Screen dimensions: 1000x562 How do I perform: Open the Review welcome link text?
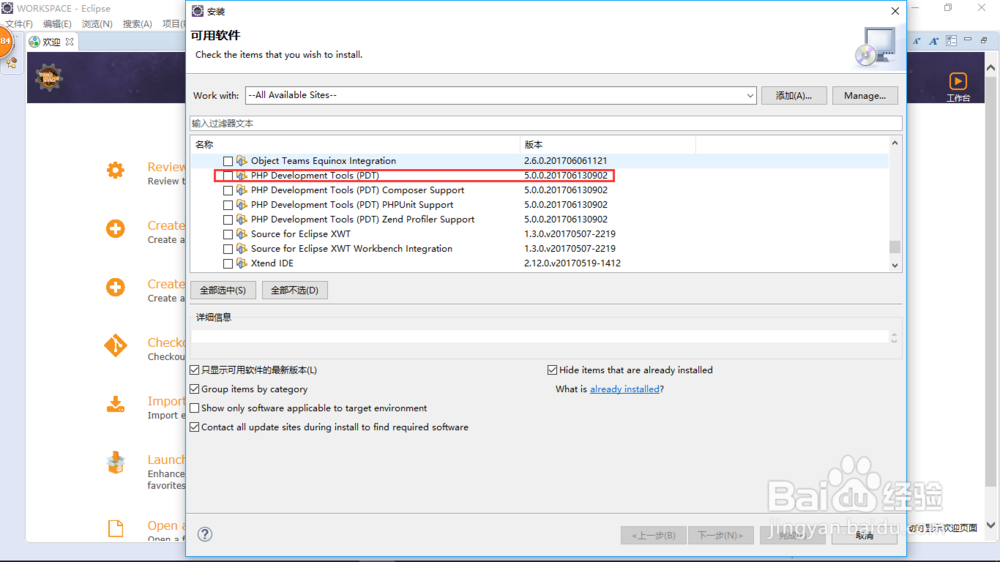tap(166, 167)
